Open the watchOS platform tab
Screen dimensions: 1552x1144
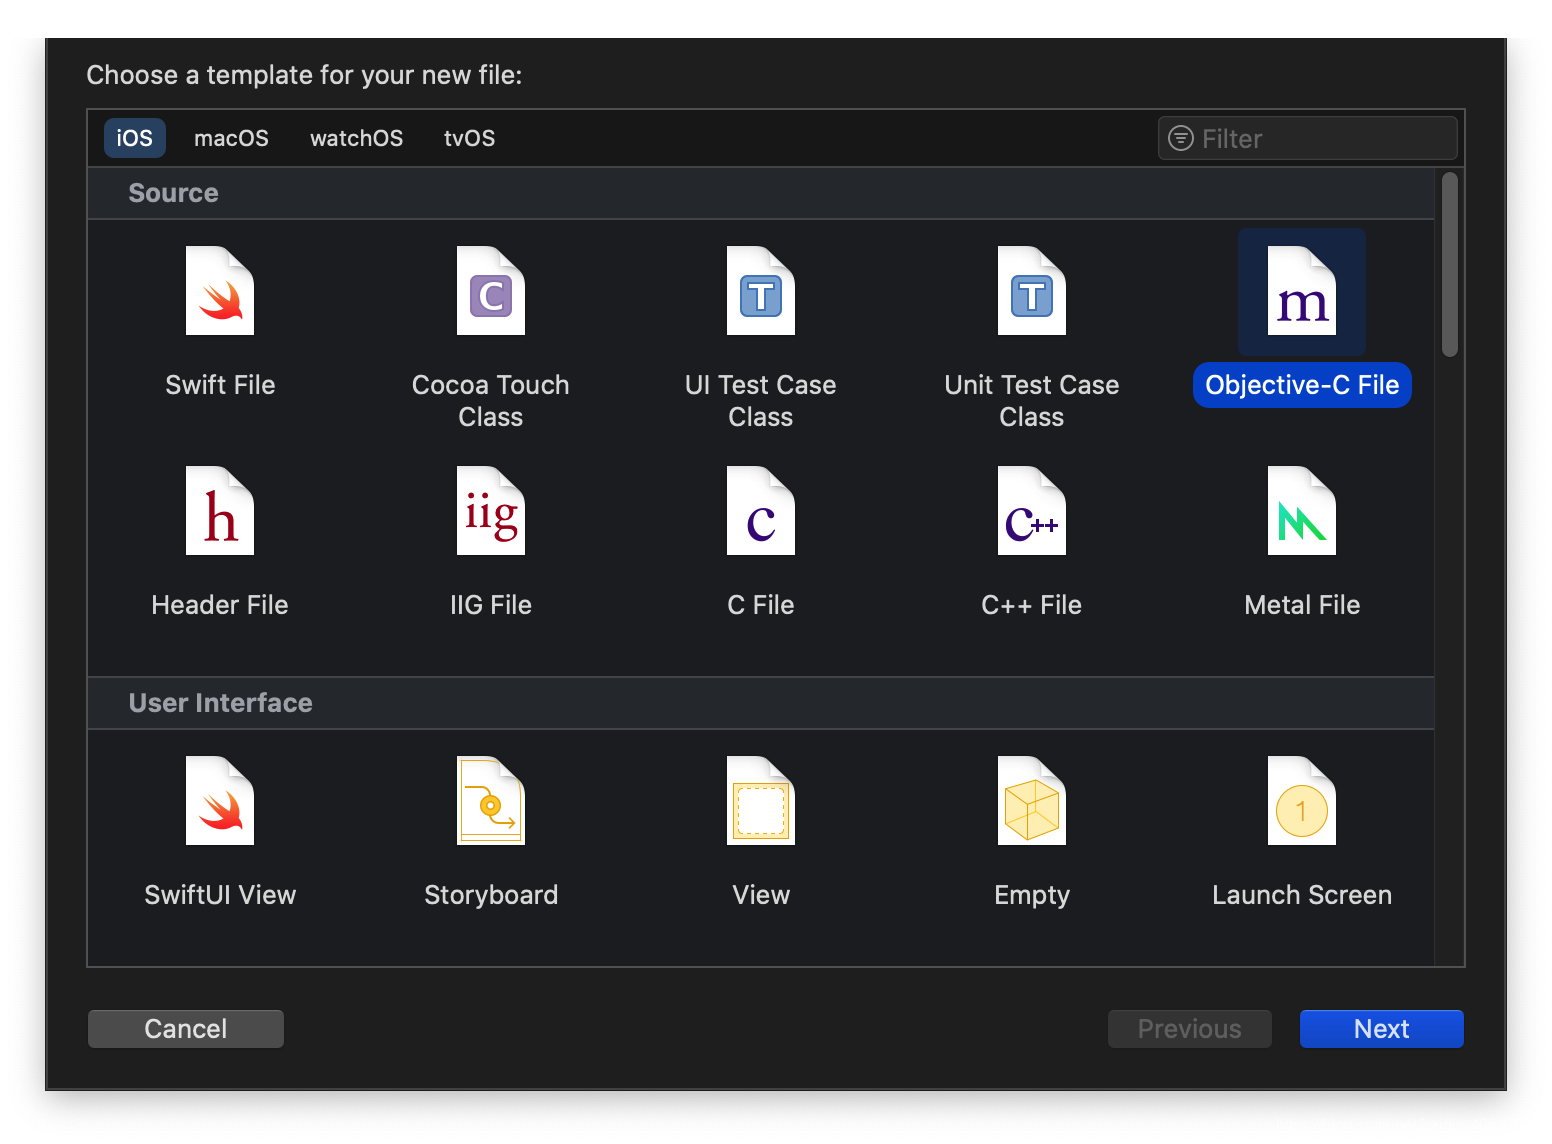coord(357,138)
